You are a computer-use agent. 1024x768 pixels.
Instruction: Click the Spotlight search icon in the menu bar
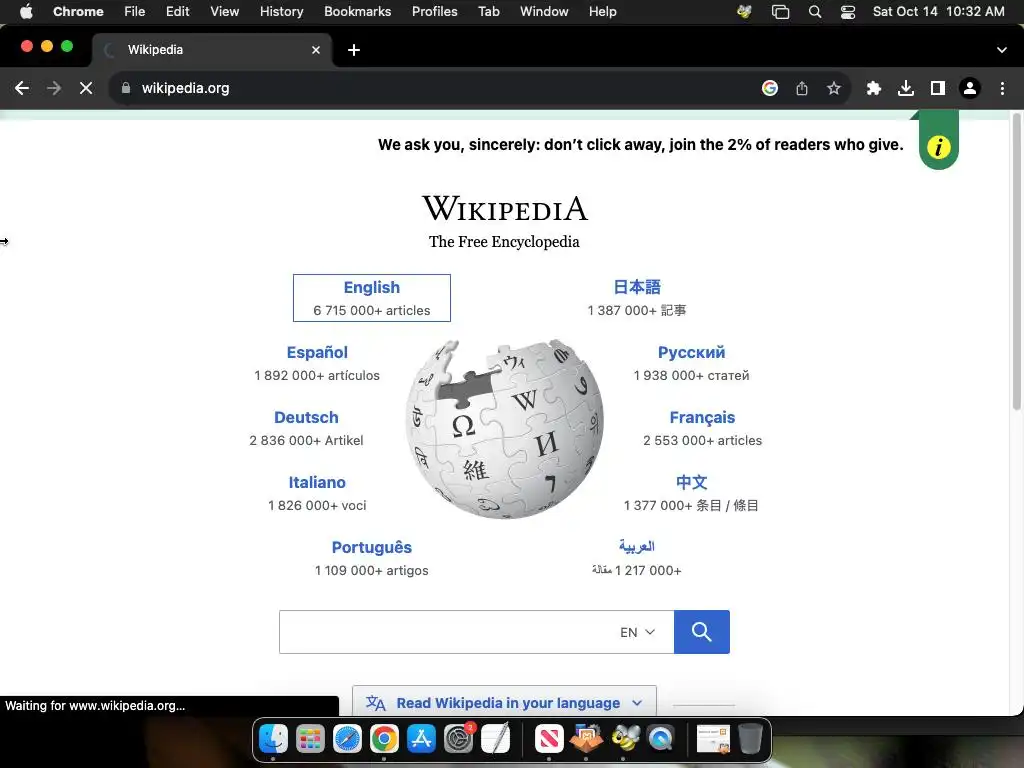(x=815, y=11)
